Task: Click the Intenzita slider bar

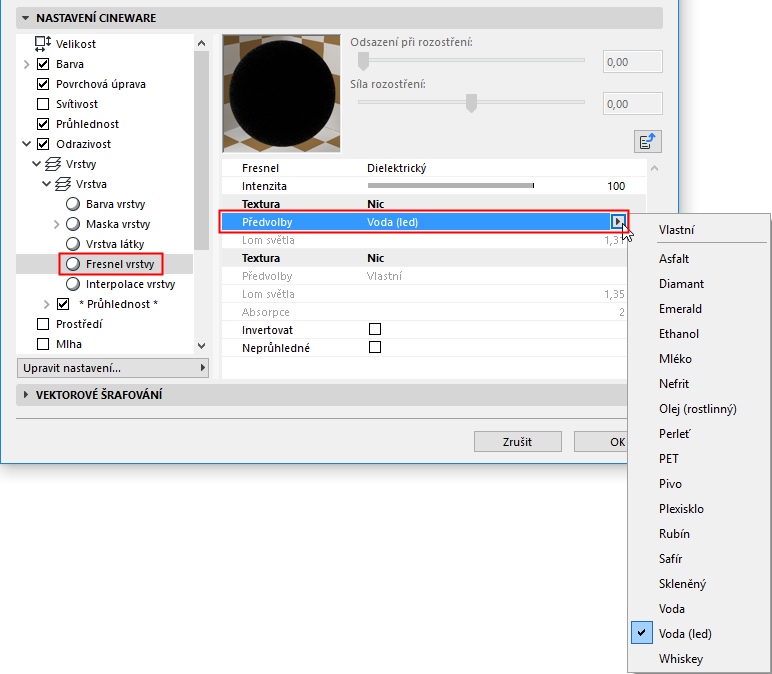Action: tap(450, 186)
